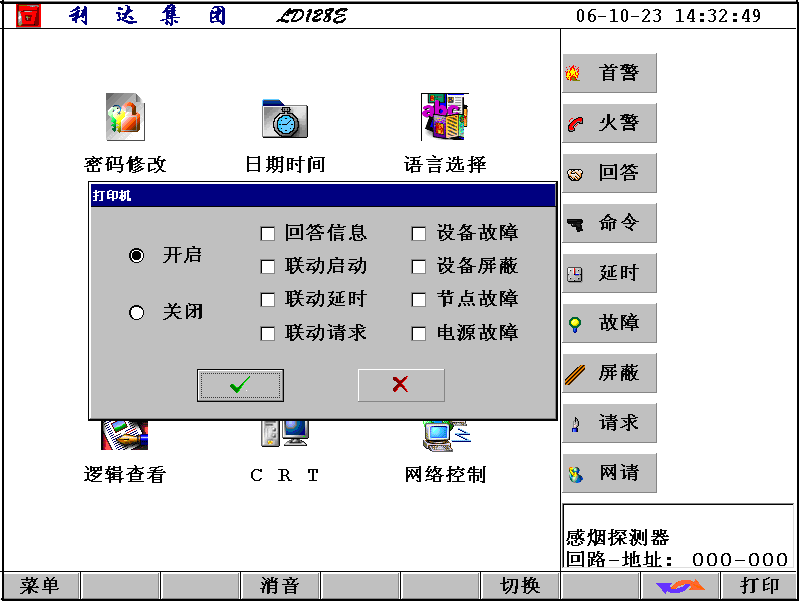Toggle the 电源故障 checkbox

[x=419, y=334]
